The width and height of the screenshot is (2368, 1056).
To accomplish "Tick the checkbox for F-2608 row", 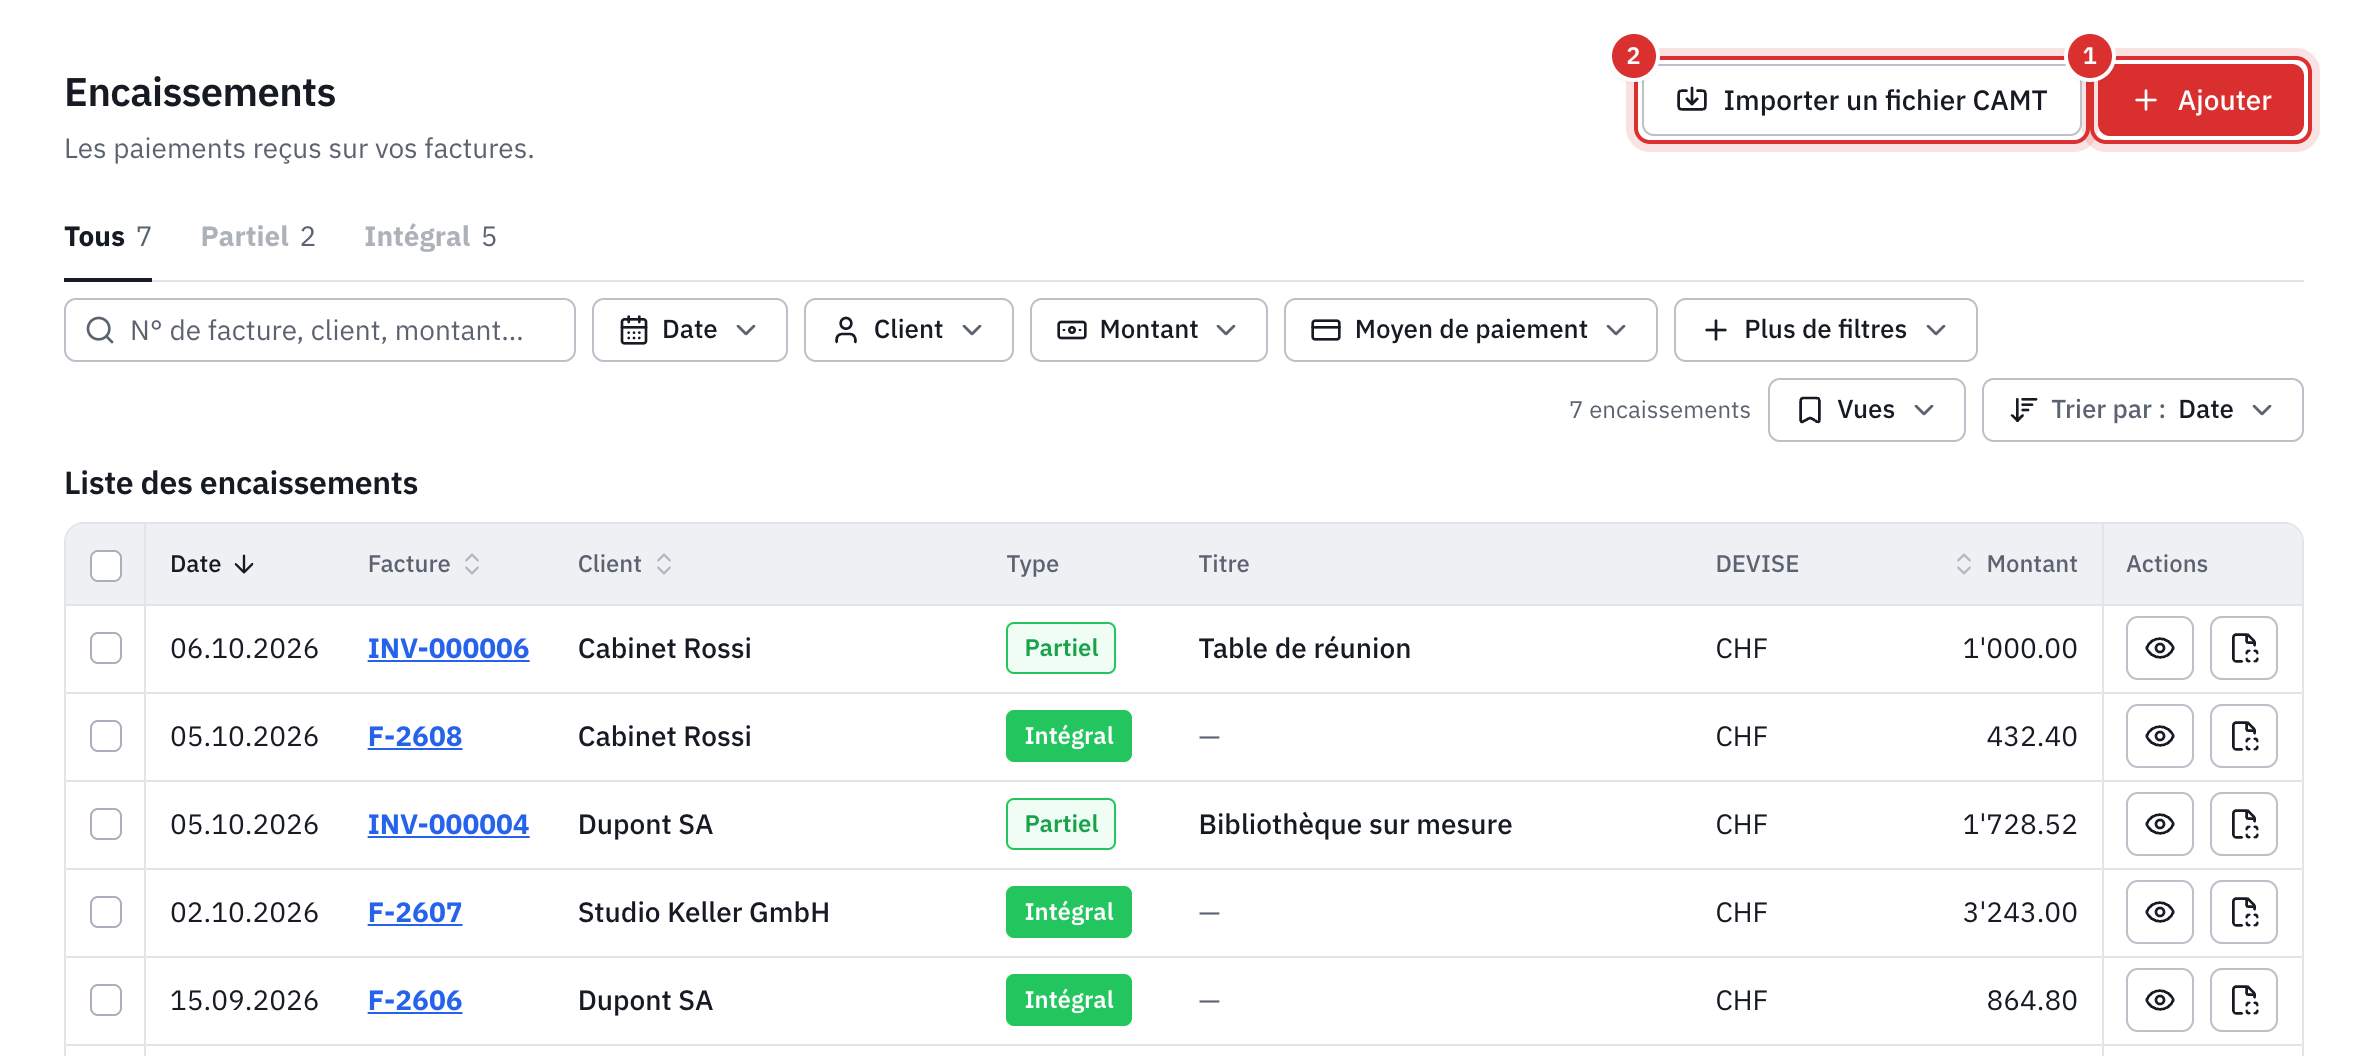I will pos(106,736).
